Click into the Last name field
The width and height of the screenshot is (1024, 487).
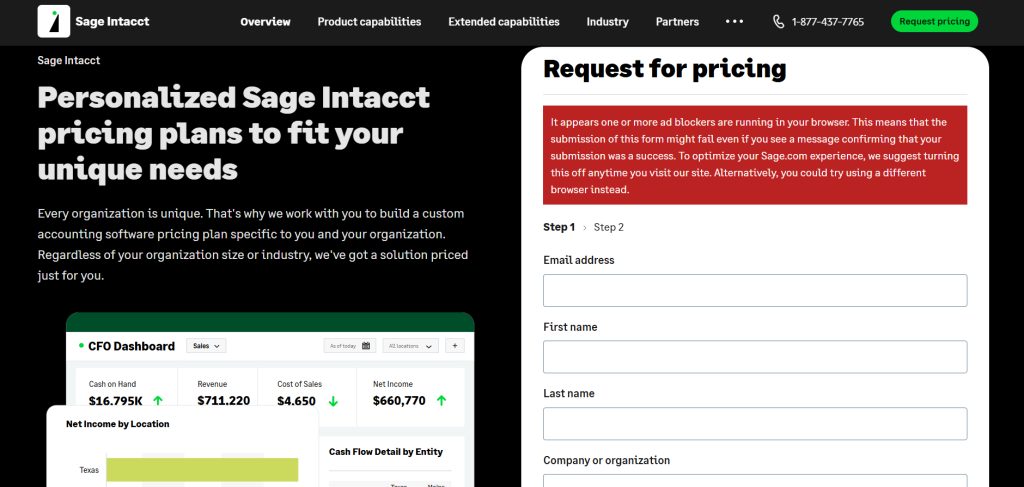[x=755, y=423]
